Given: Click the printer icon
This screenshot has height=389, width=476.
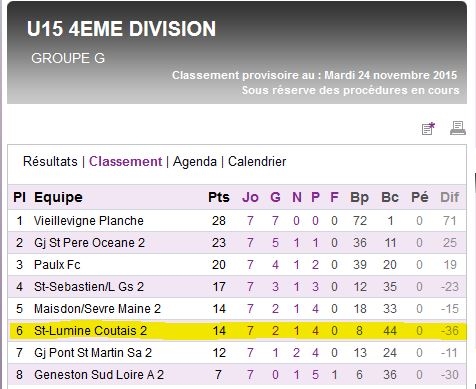Looking at the screenshot, I should (458, 128).
